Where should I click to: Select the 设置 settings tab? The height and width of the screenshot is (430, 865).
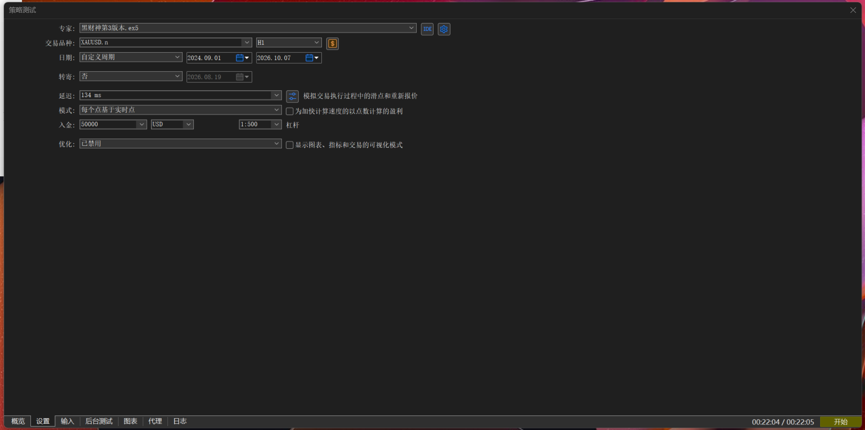coord(43,421)
